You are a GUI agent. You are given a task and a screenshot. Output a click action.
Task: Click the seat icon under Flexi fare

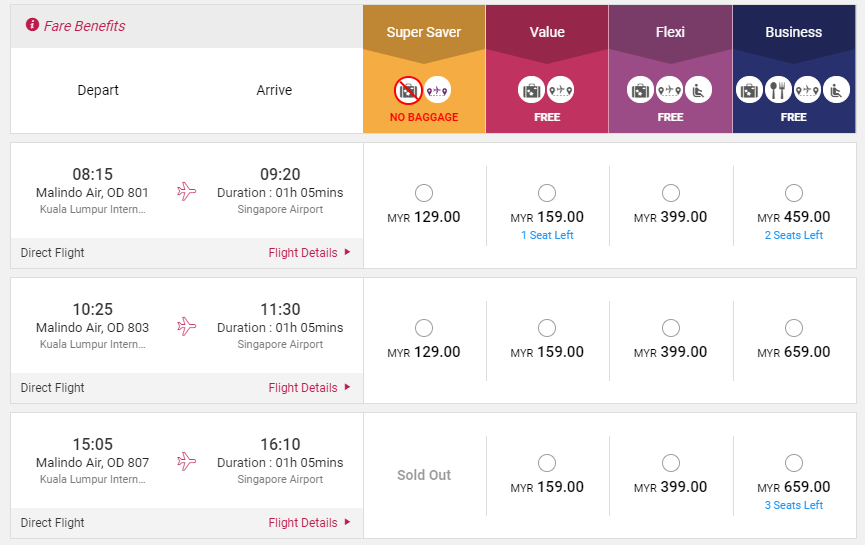point(698,90)
